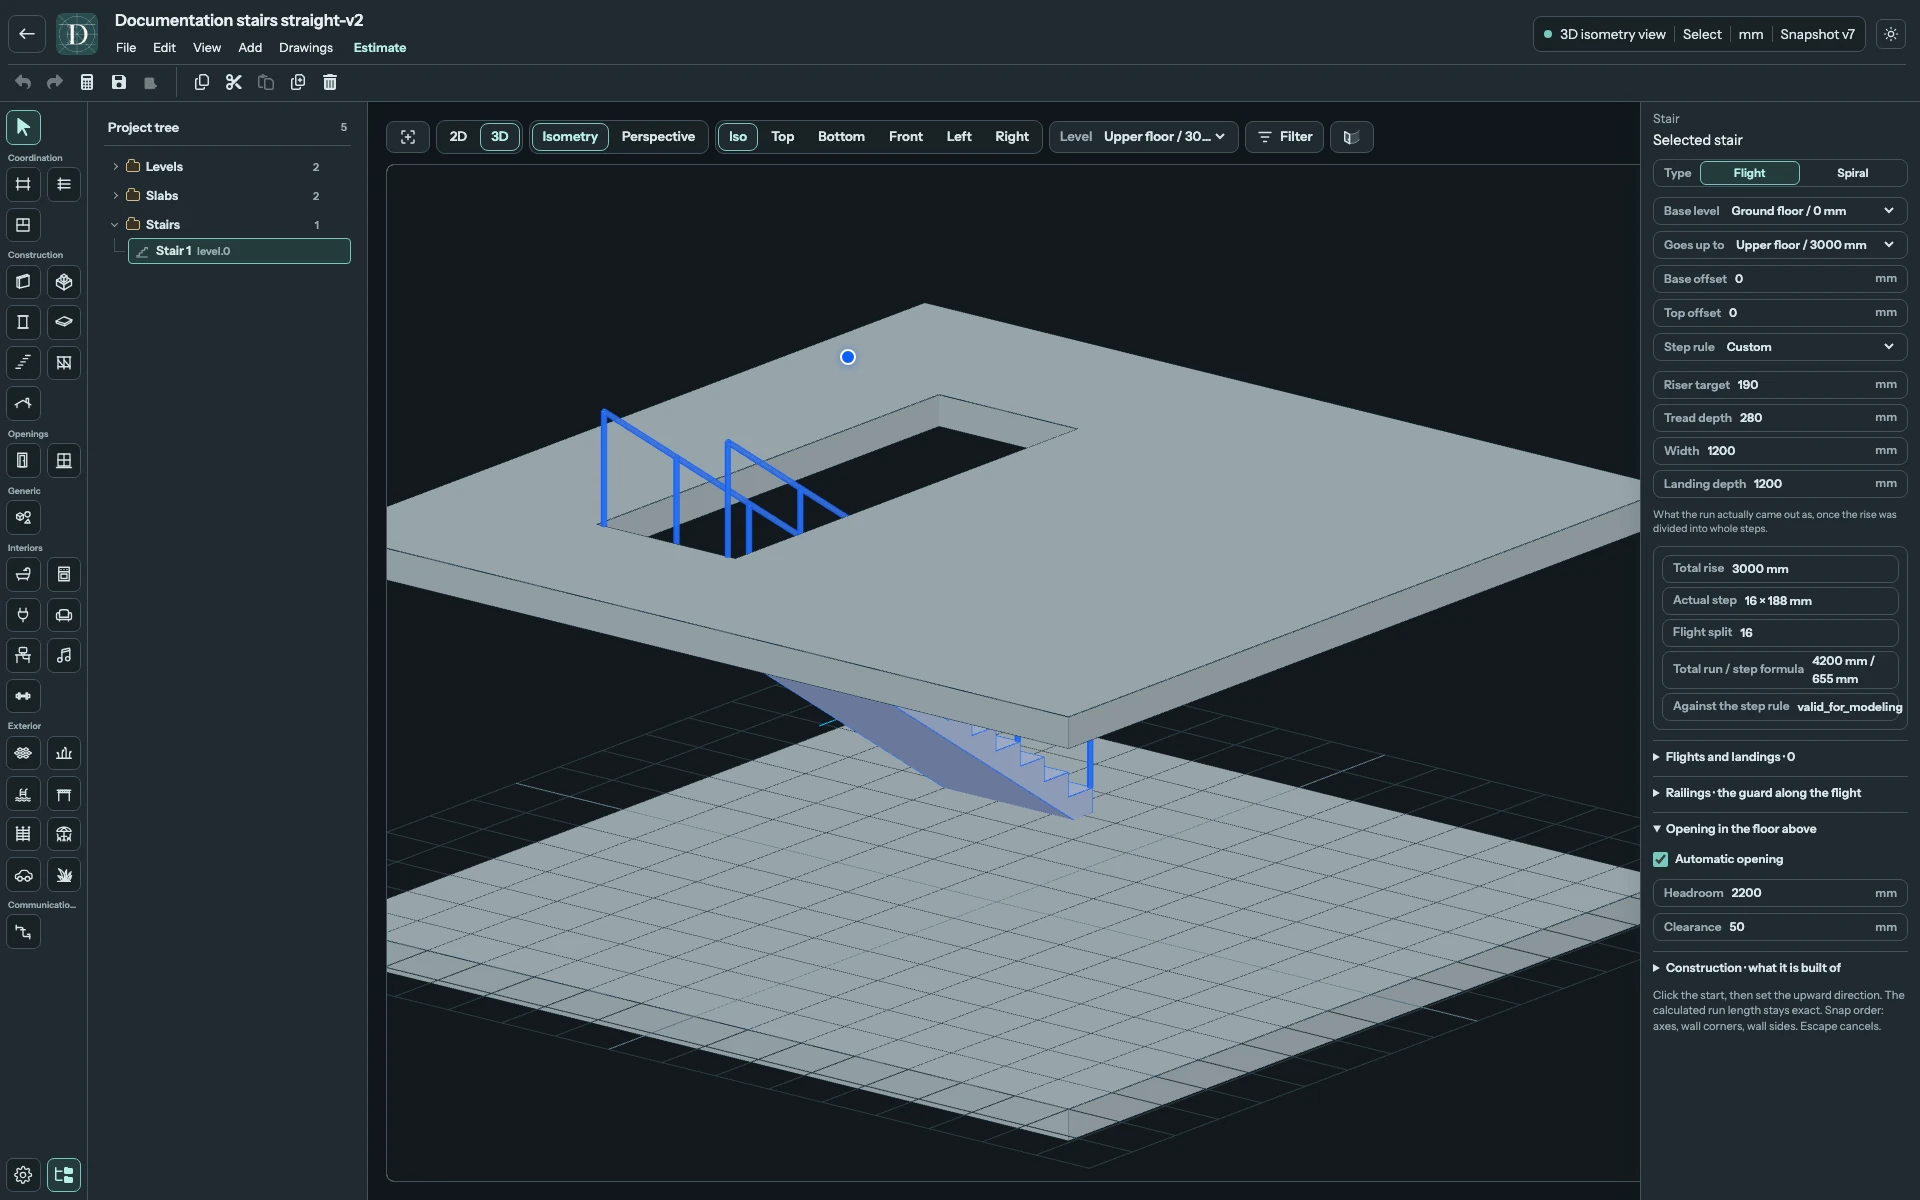Click the Filter button
This screenshot has height=1200, width=1920.
pyautogui.click(x=1284, y=137)
